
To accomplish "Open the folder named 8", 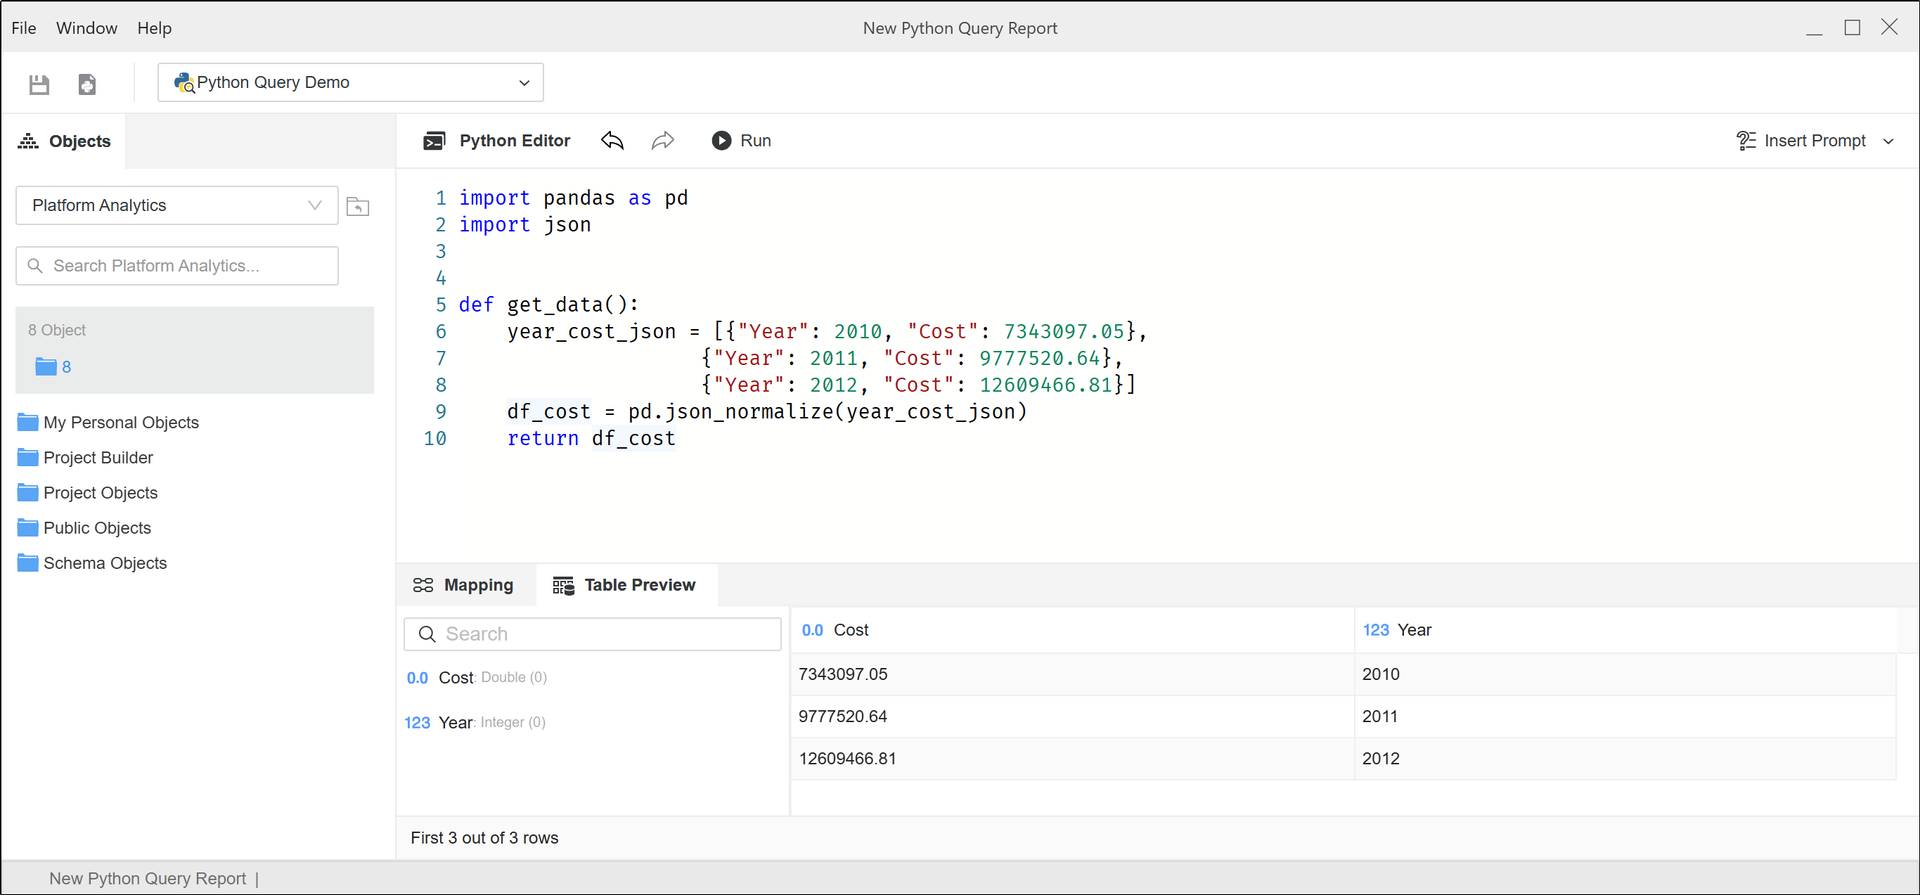I will (54, 367).
